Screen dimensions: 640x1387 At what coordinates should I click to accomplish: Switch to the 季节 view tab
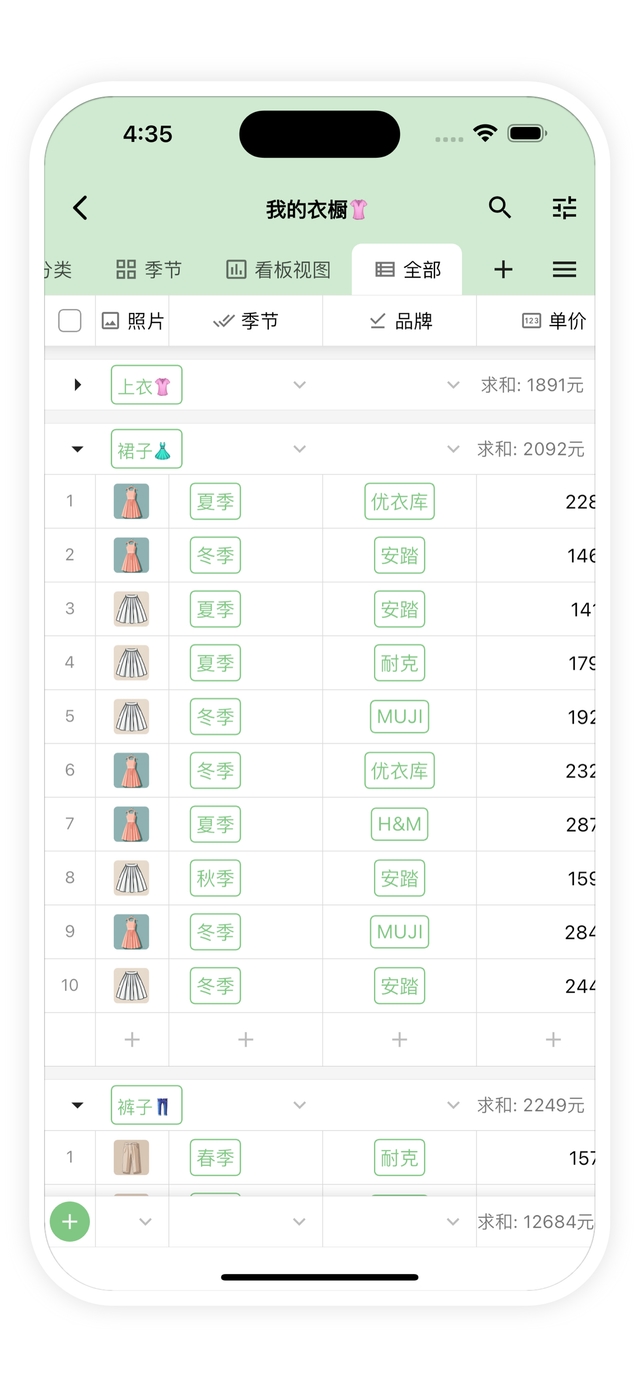149,269
